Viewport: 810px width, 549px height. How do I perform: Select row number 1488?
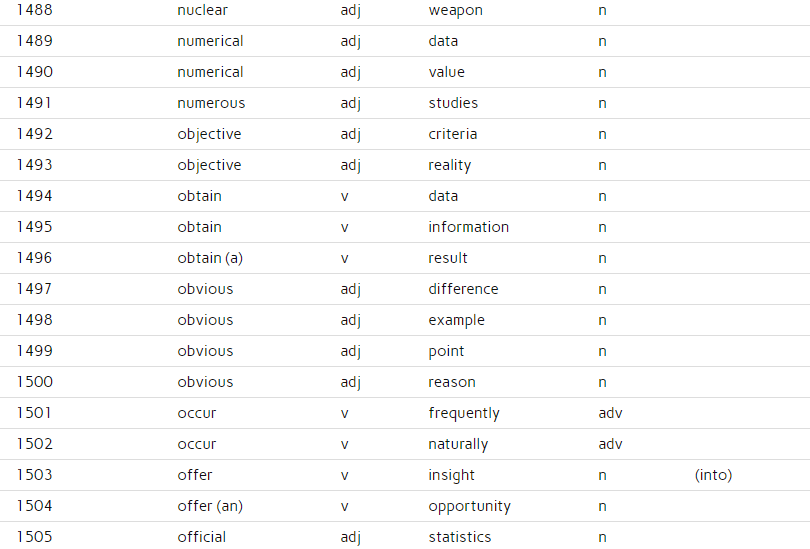coord(35,10)
